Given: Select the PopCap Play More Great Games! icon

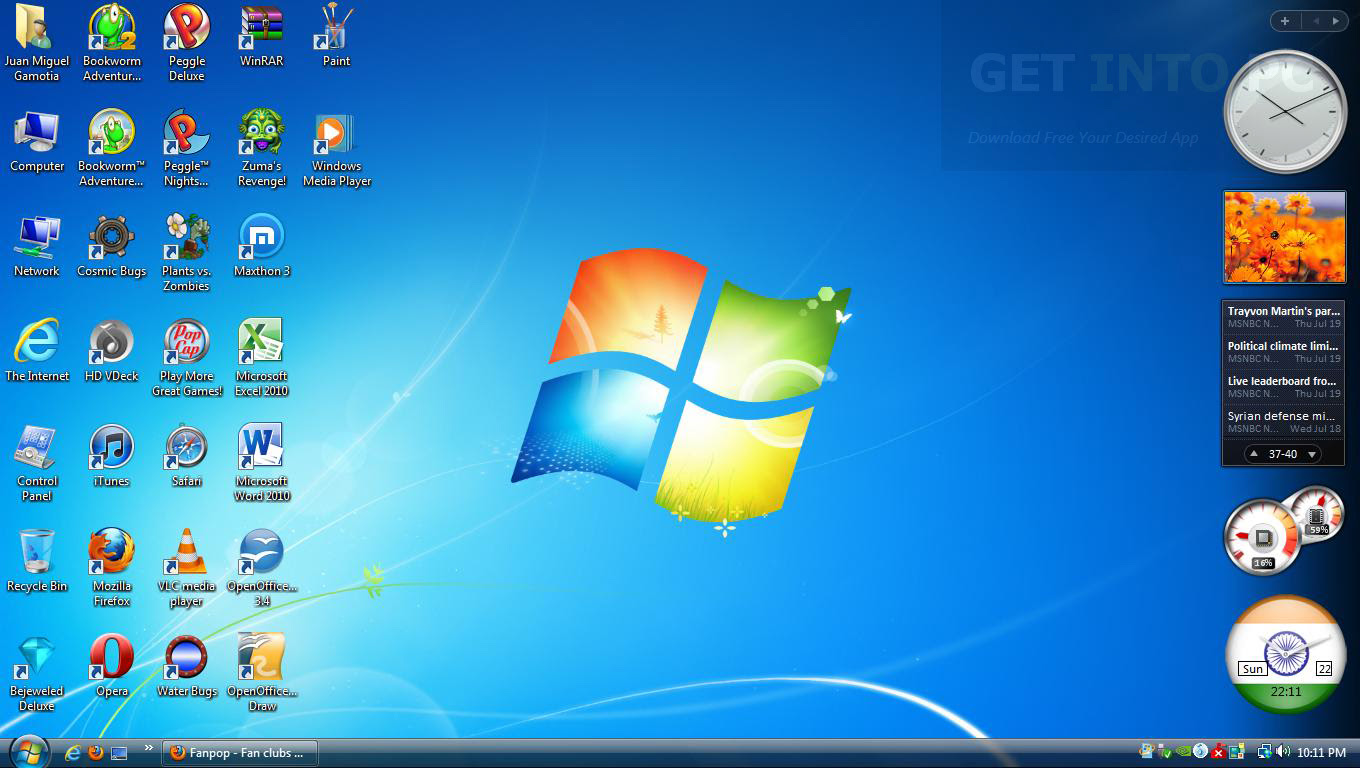Looking at the screenshot, I should 187,358.
